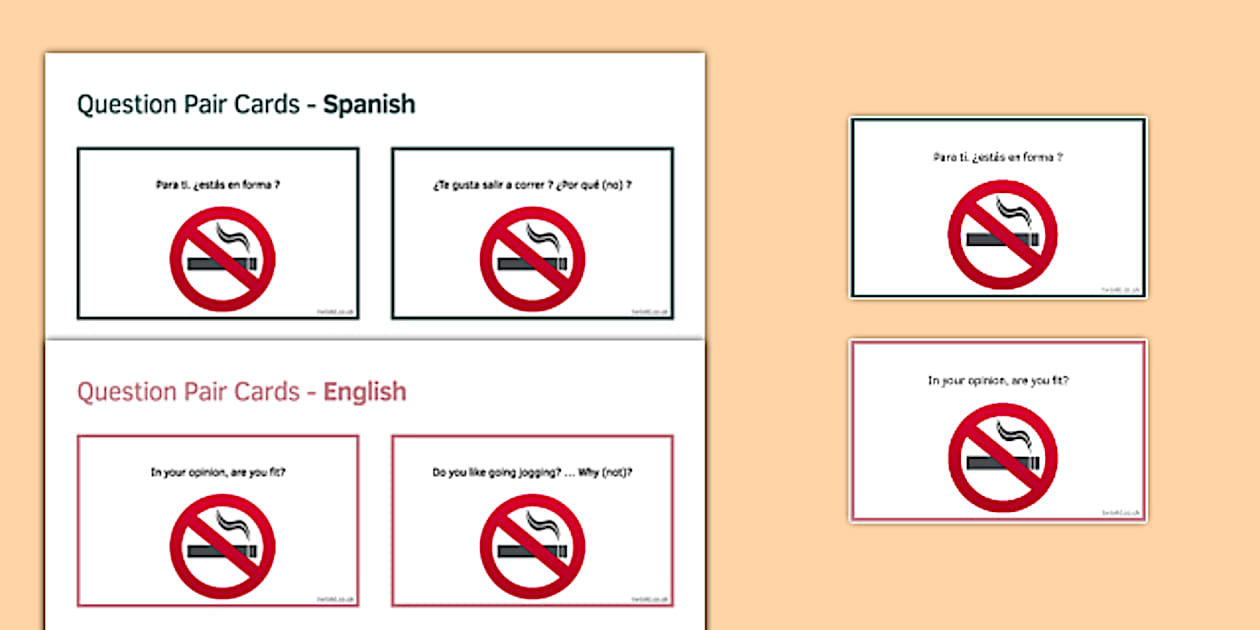Click the no-smoking icon under "¿Te gusta salir a correr?"
1260x630 pixels.
(532, 259)
